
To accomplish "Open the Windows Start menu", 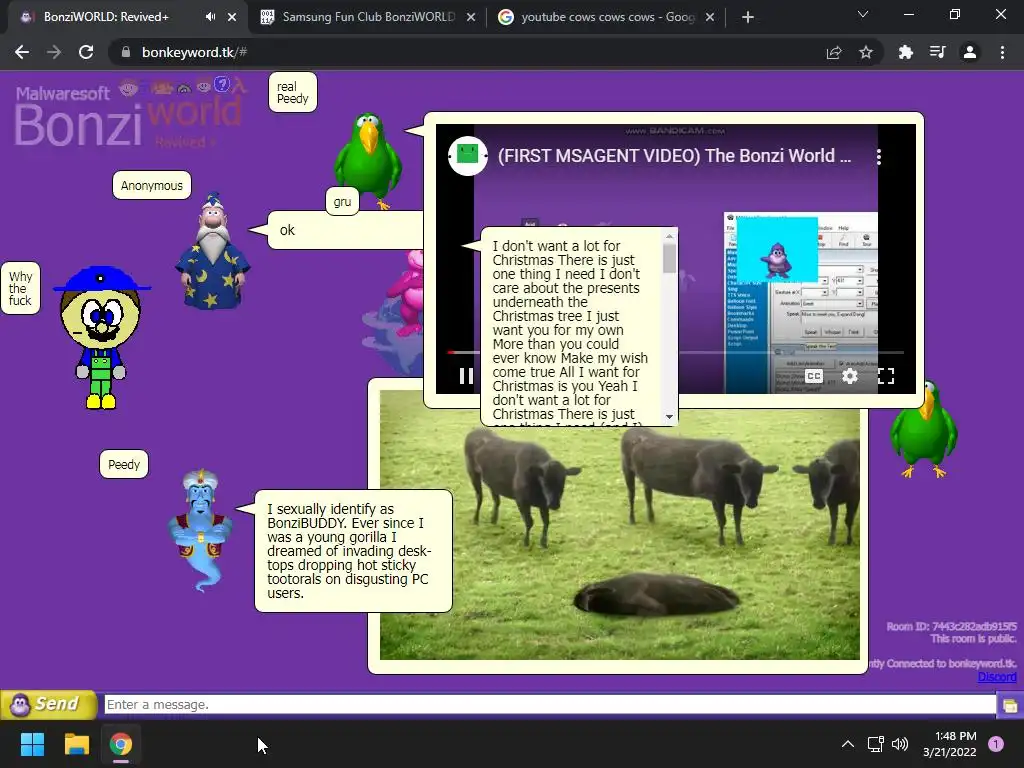I will coord(32,744).
